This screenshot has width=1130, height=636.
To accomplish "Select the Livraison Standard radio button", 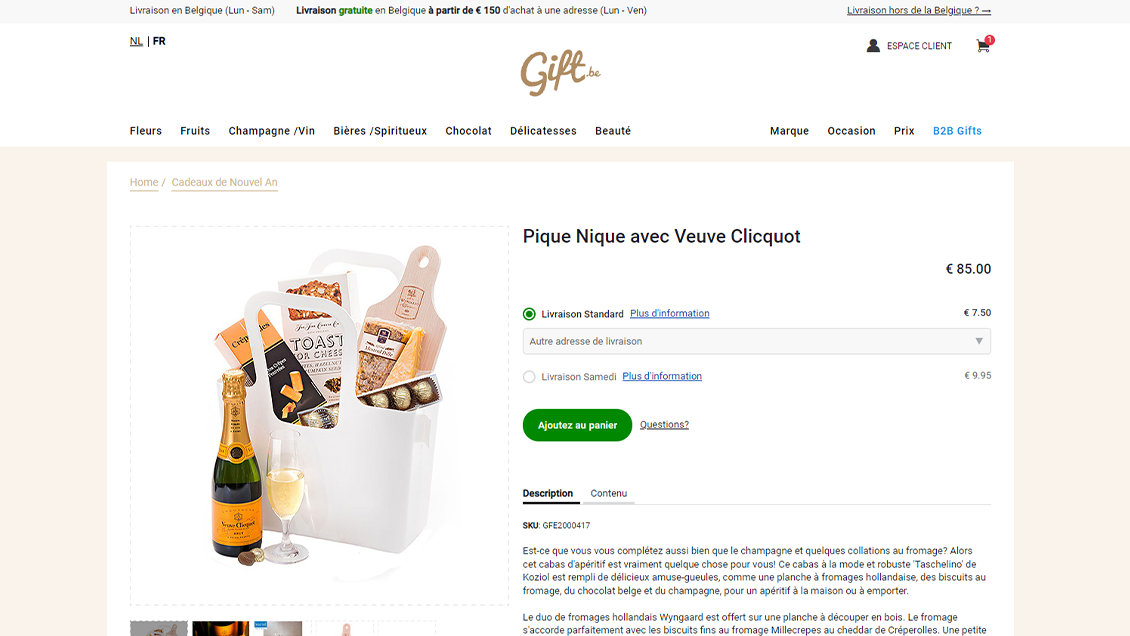I will [529, 314].
